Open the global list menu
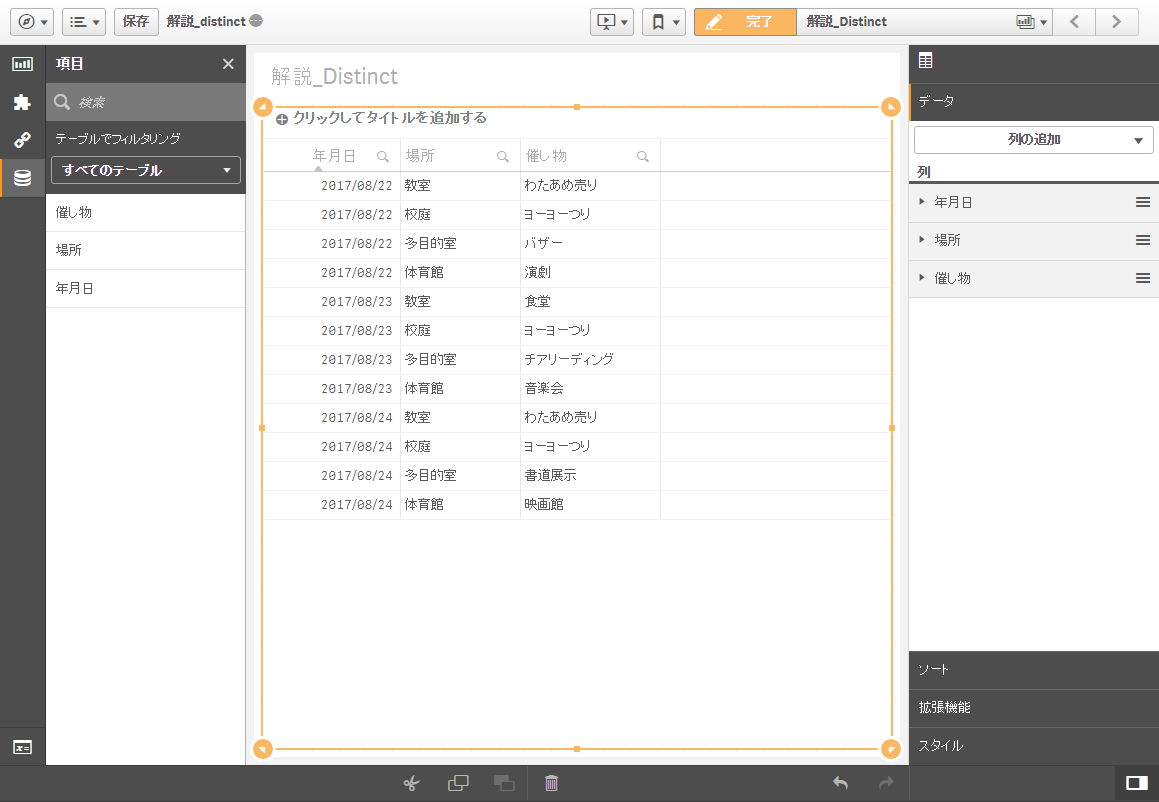 (84, 21)
